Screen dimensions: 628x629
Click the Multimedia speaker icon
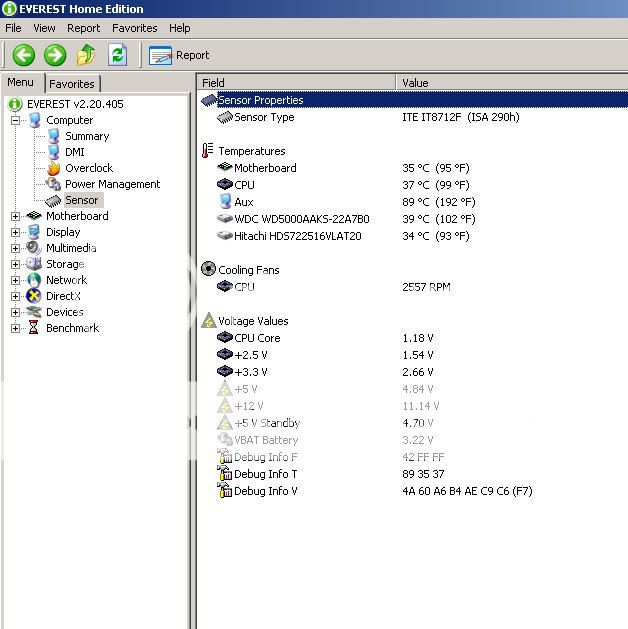pos(34,248)
